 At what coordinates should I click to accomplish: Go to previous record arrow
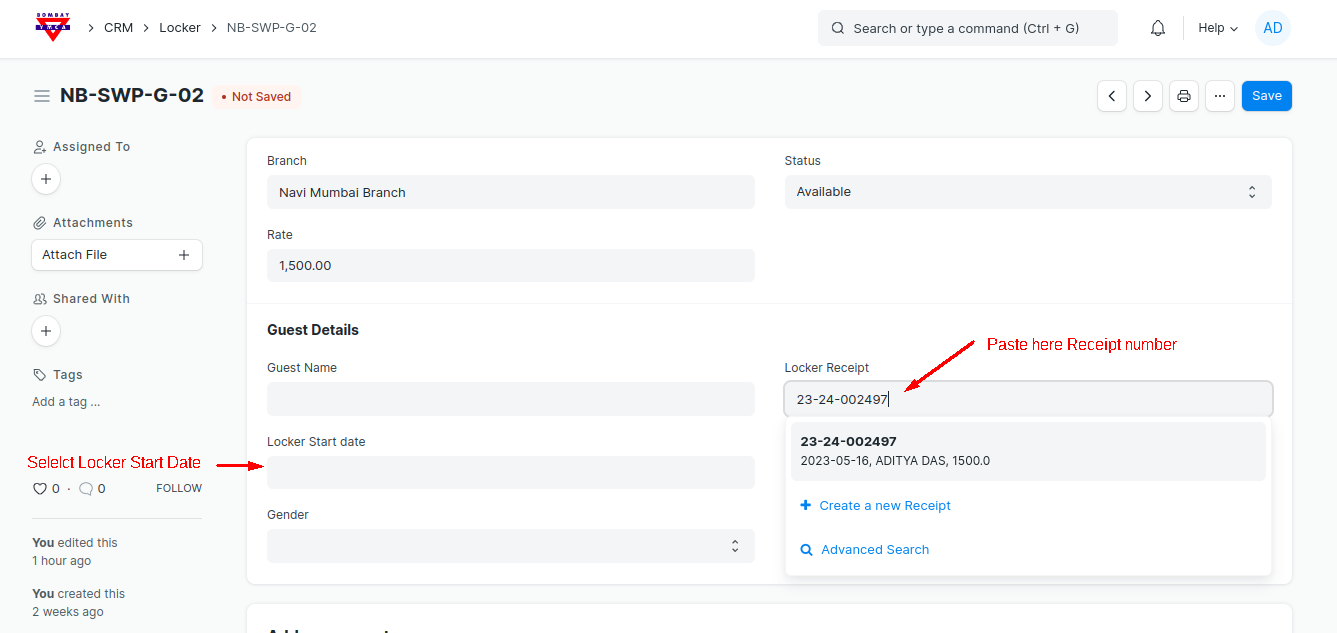coord(1112,96)
